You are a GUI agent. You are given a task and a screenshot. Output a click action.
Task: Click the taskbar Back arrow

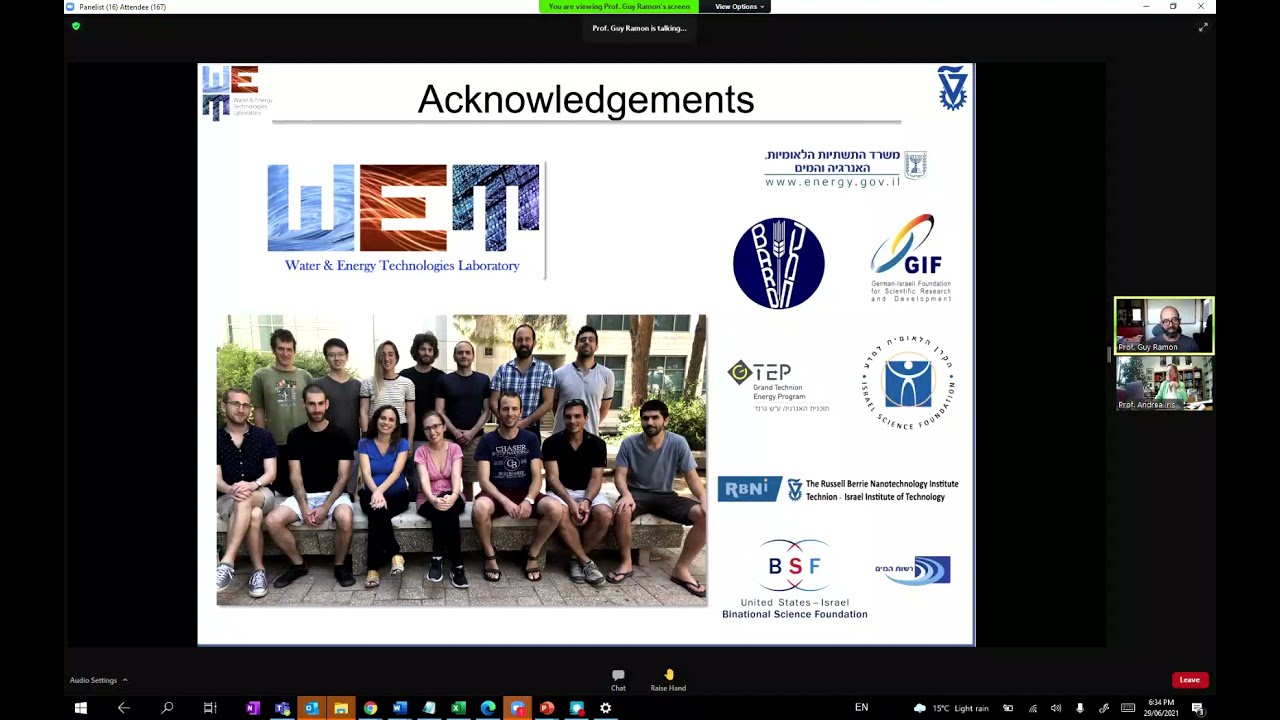point(124,708)
